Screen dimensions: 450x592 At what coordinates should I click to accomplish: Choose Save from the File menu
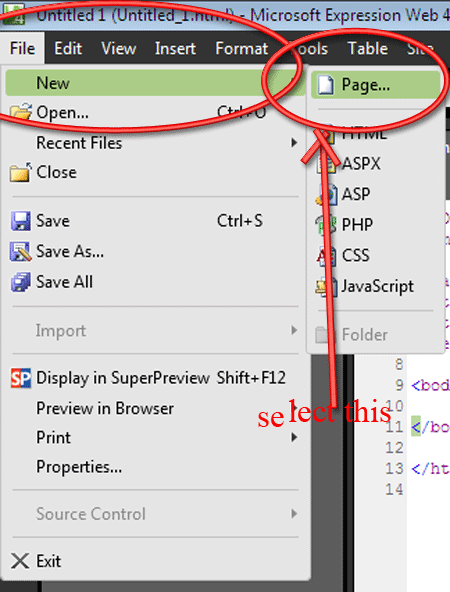pyautogui.click(x=155, y=221)
